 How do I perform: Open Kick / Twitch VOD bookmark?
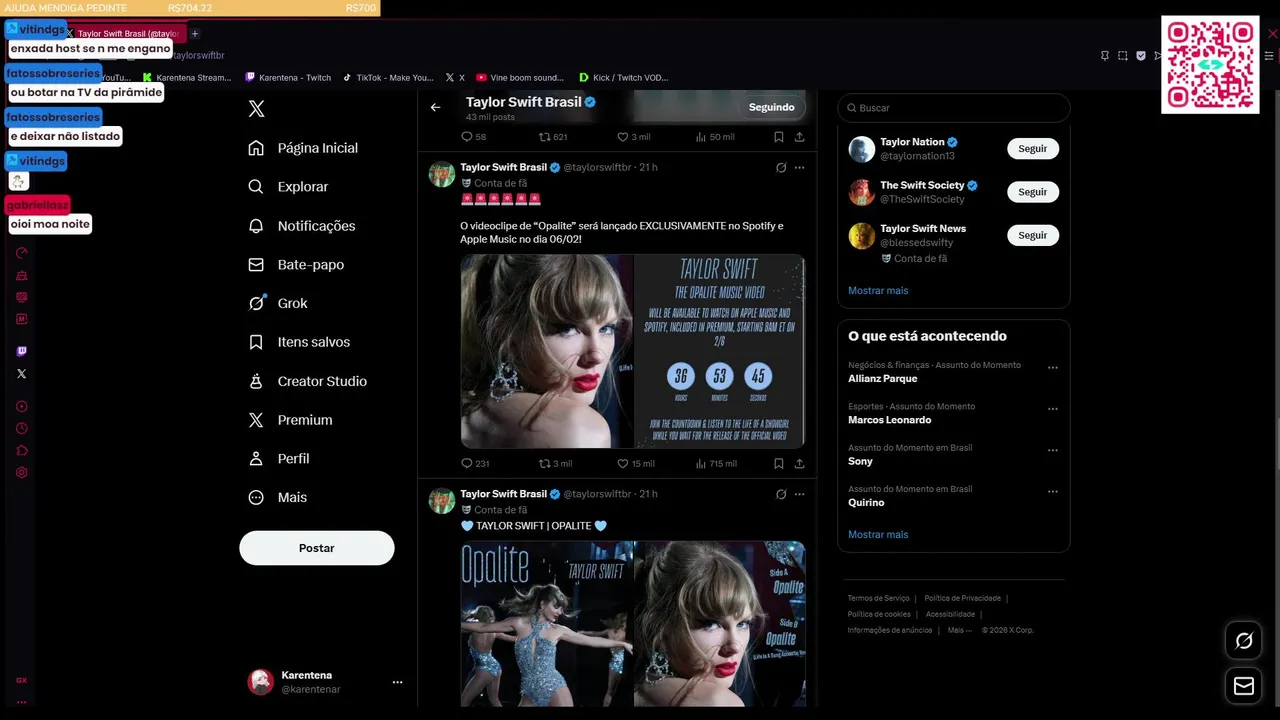[624, 77]
